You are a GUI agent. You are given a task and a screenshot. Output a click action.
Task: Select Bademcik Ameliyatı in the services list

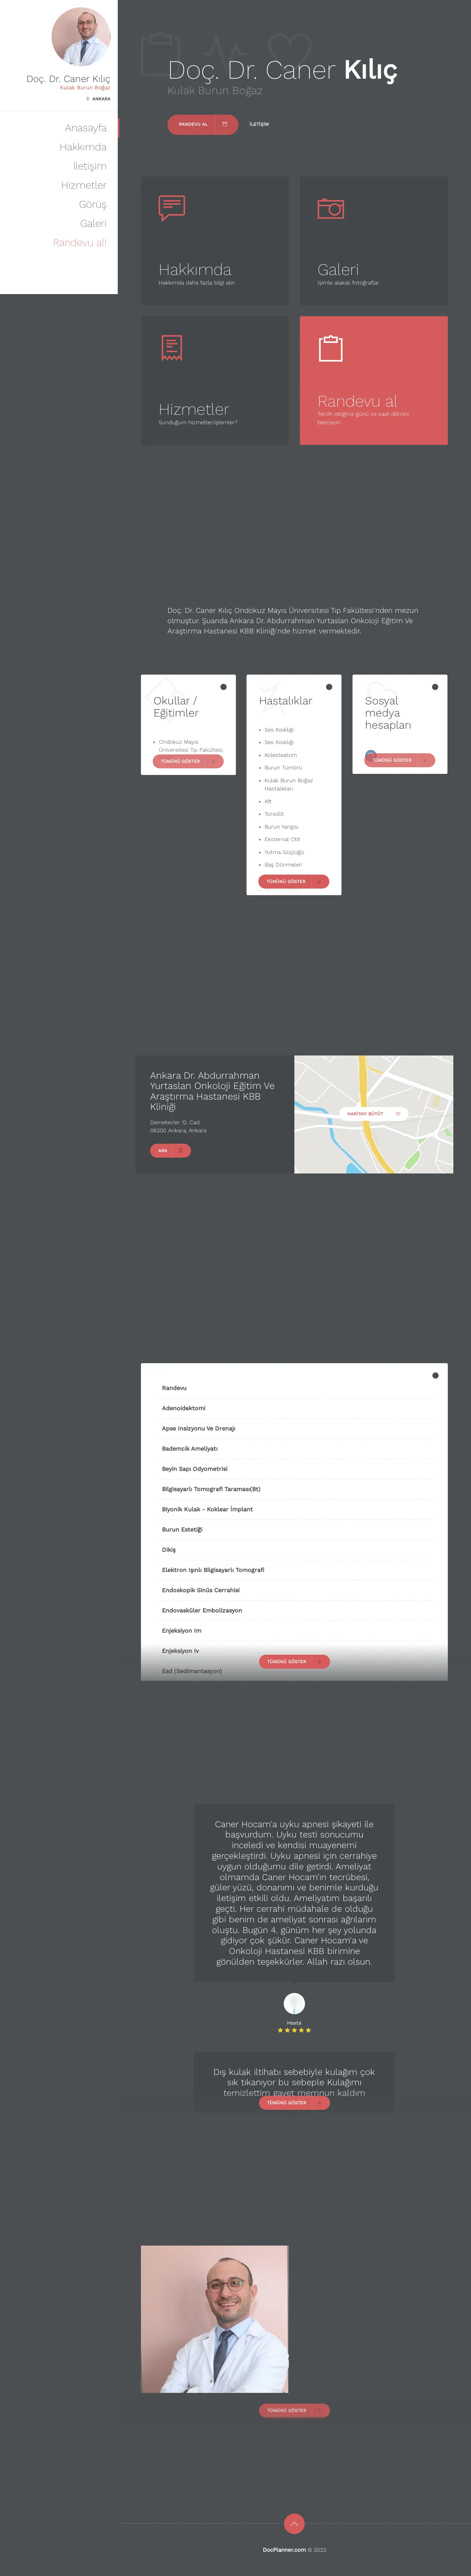(x=190, y=1448)
